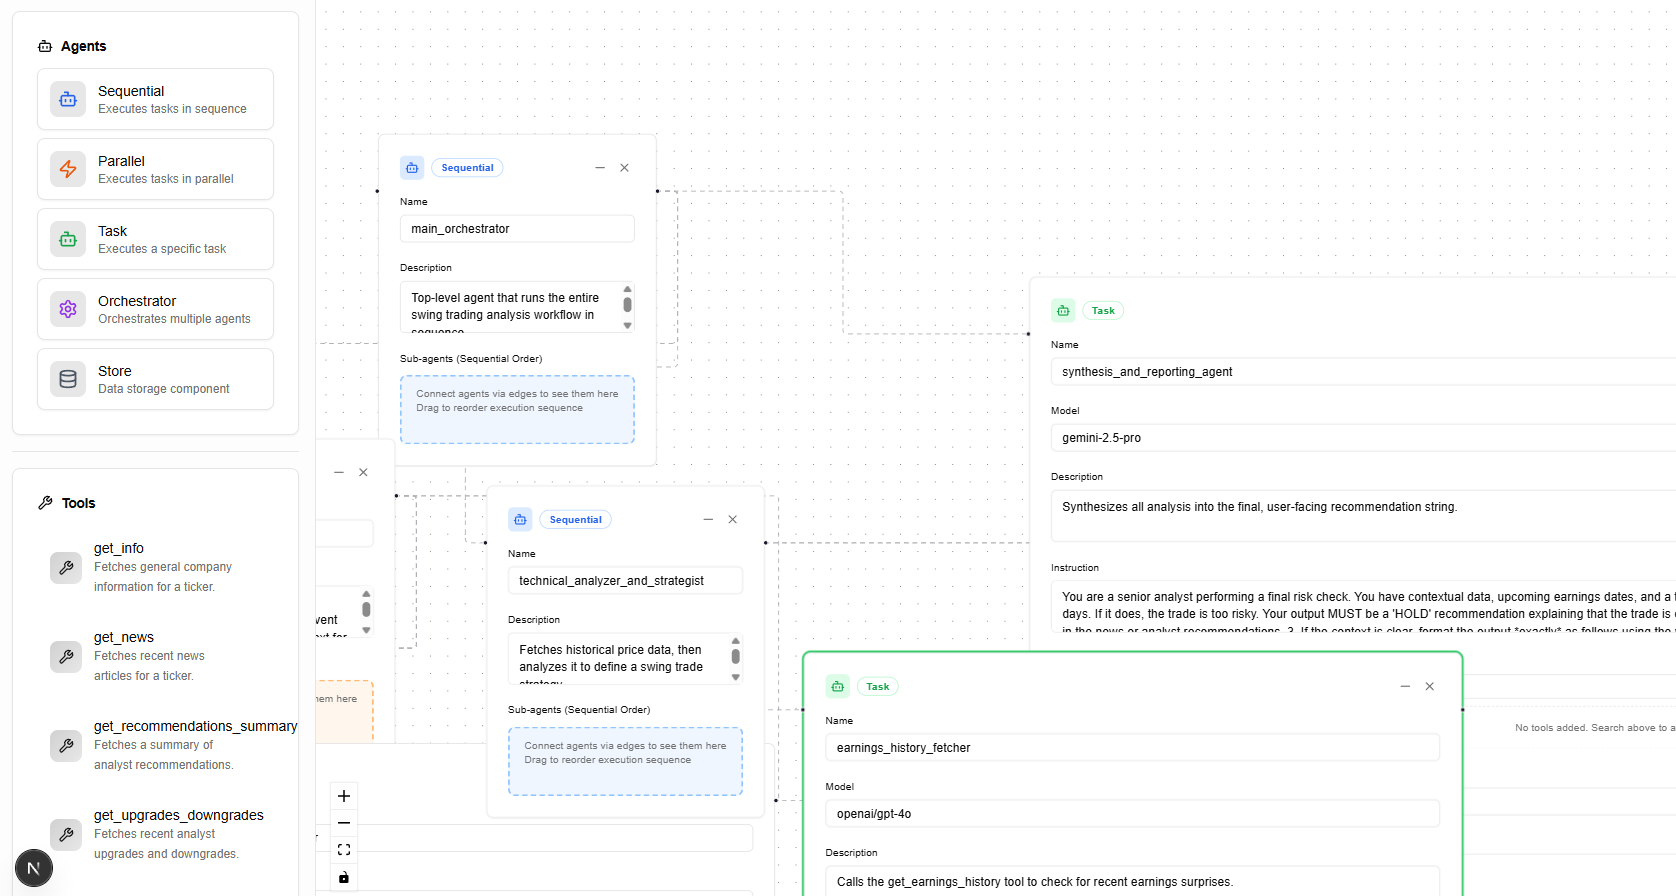Select the get_upgrades_downgrades tool name
The height and width of the screenshot is (896, 1676).
[179, 815]
